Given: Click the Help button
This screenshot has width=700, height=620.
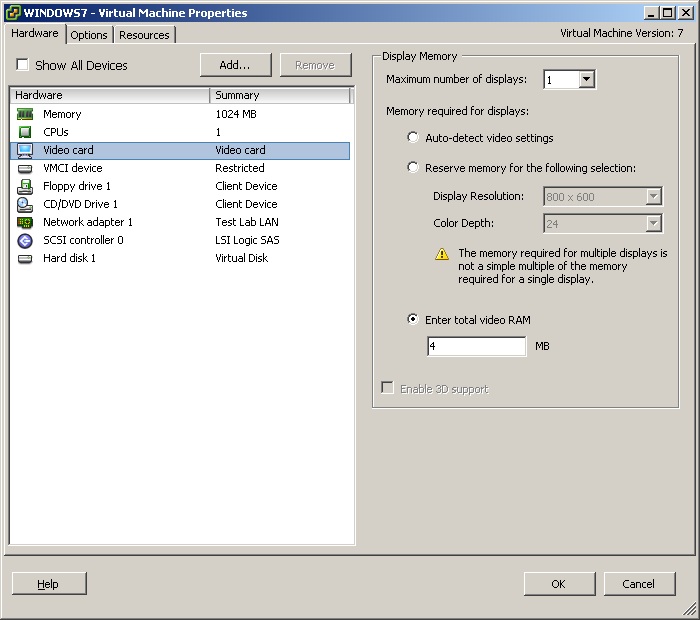Looking at the screenshot, I should tap(49, 584).
